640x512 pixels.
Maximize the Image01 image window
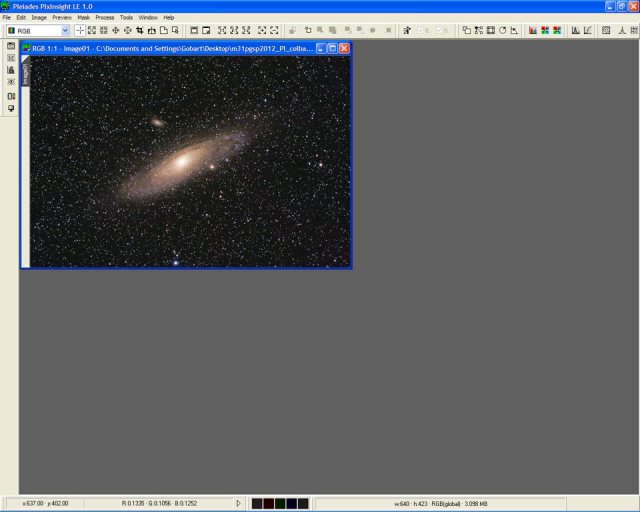(x=333, y=48)
